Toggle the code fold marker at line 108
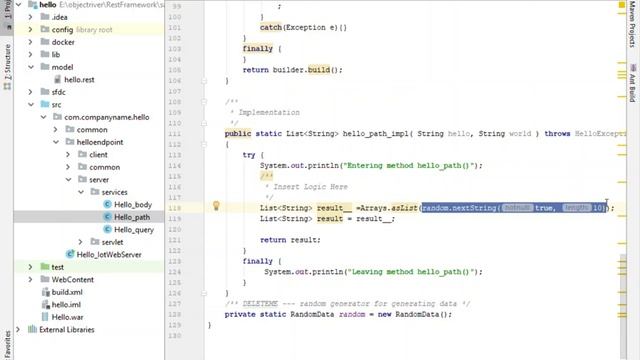This screenshot has height=360, width=640. click(204, 102)
